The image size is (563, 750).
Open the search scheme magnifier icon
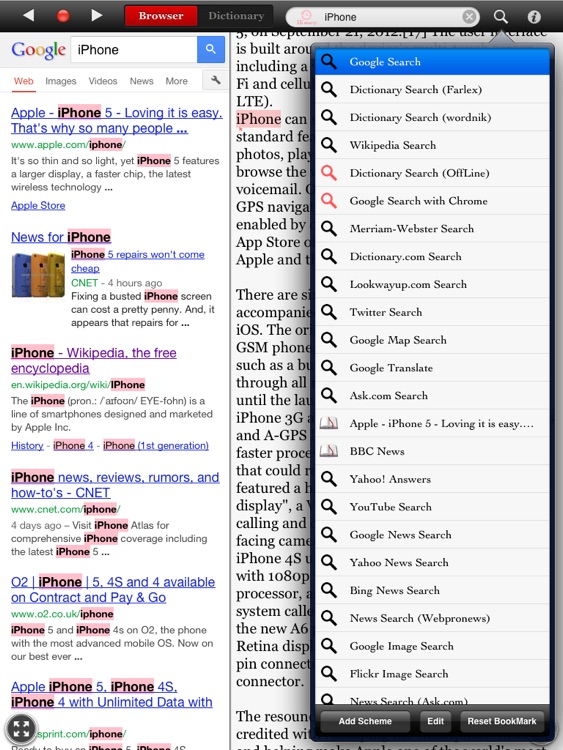click(x=500, y=16)
